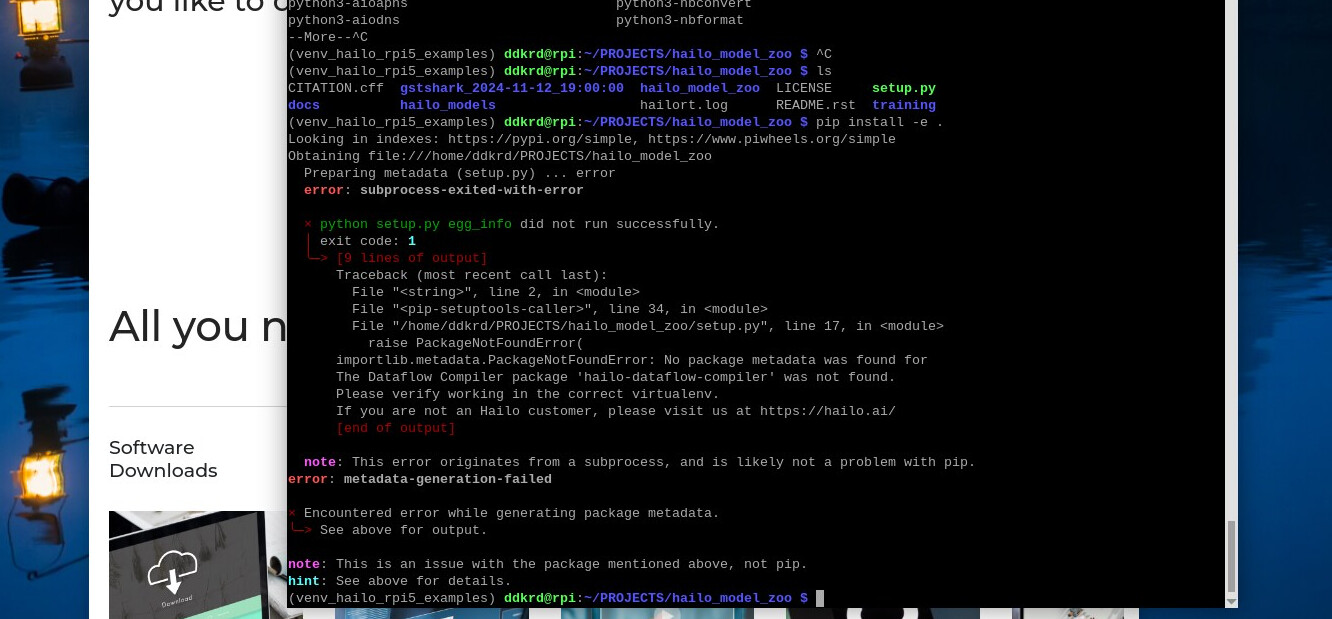Screen dimensions: 1332x619
Task: Click the "pip install -e ." command text
Action: pyautogui.click(x=879, y=122)
